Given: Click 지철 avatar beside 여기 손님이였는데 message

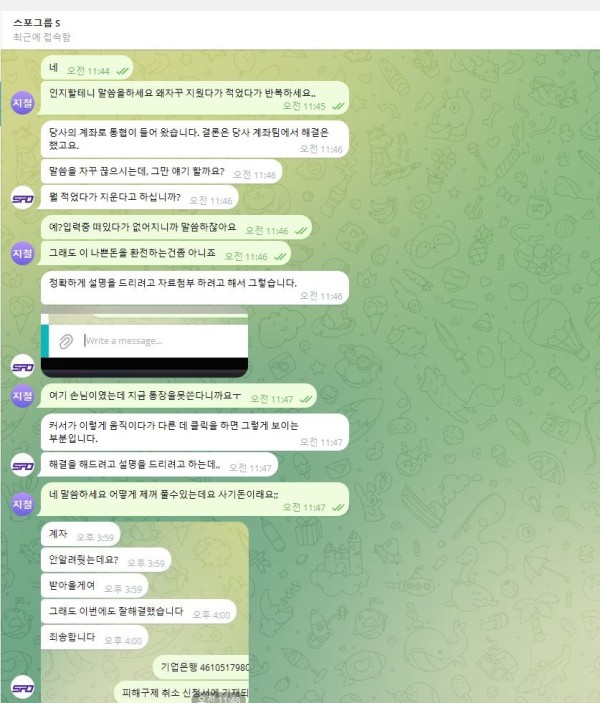Looking at the screenshot, I should (x=22, y=396).
